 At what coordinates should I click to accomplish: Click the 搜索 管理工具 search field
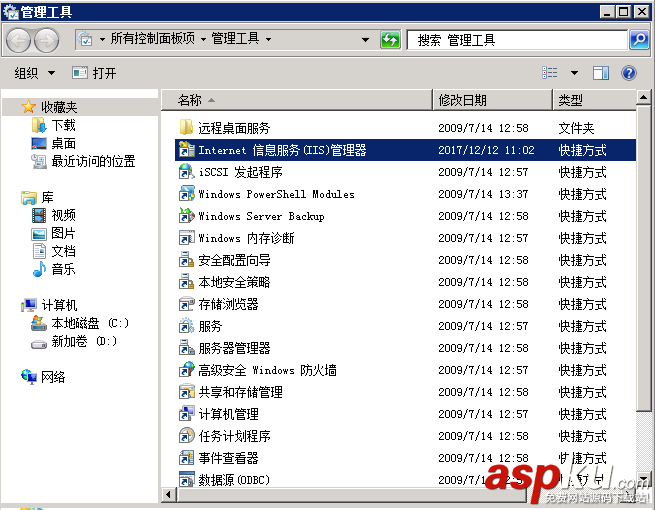tap(515, 40)
